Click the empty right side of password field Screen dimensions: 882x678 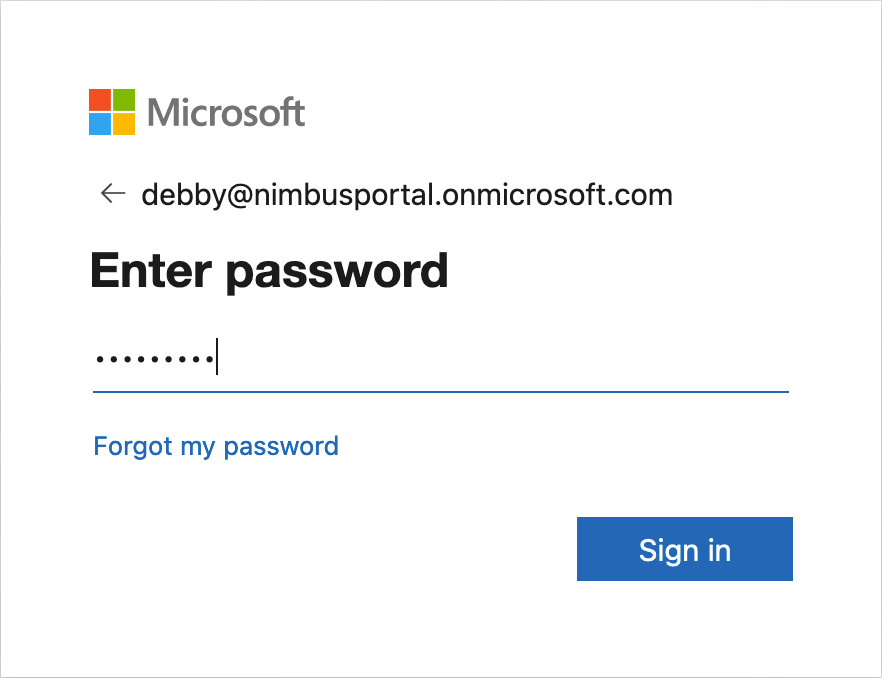(x=600, y=358)
